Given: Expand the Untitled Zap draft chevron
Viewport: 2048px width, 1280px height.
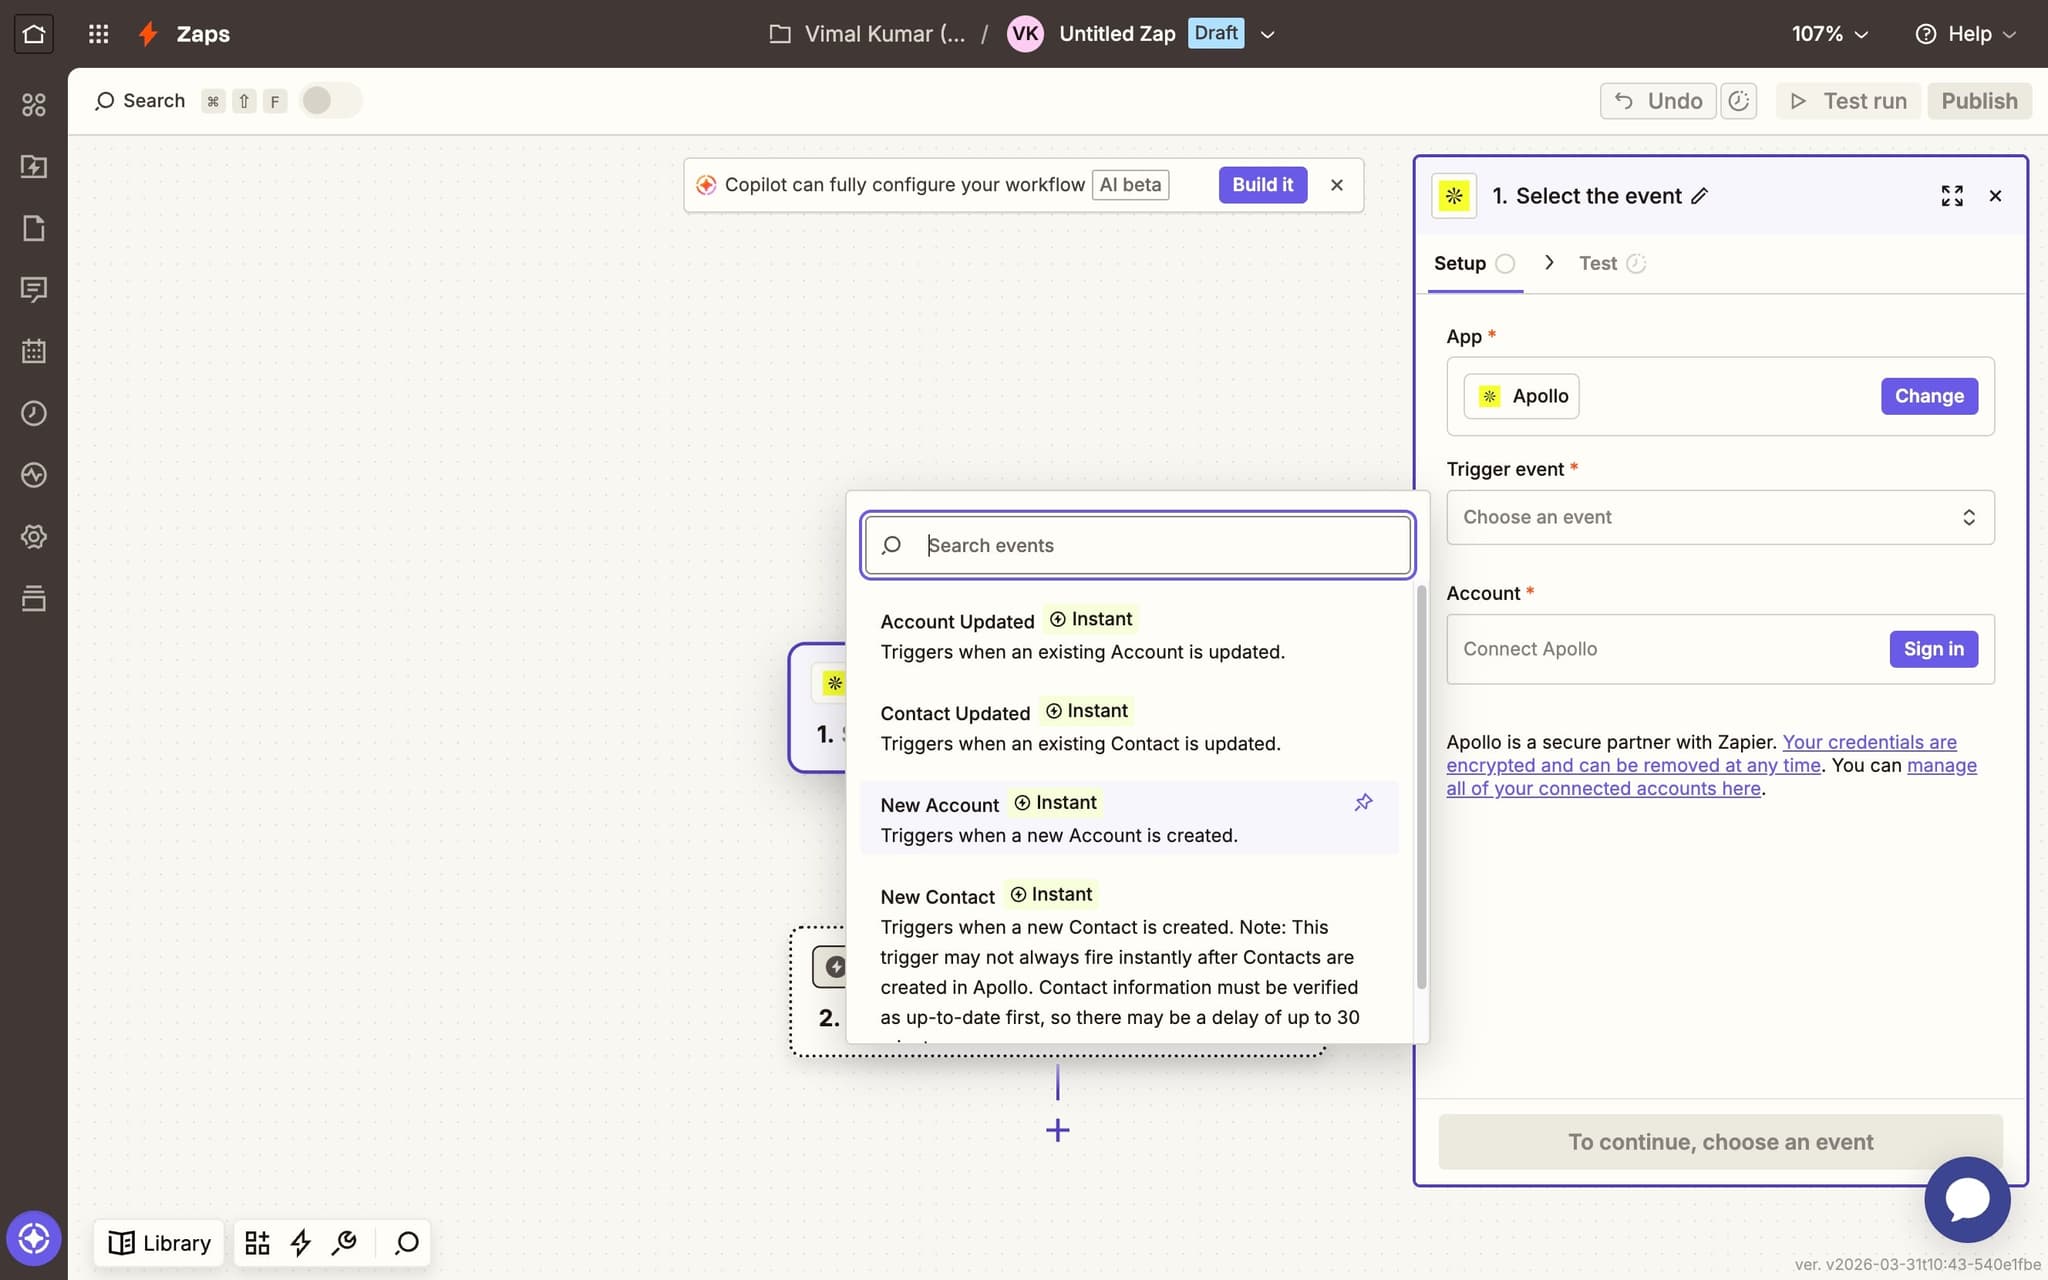Looking at the screenshot, I should click(x=1267, y=34).
